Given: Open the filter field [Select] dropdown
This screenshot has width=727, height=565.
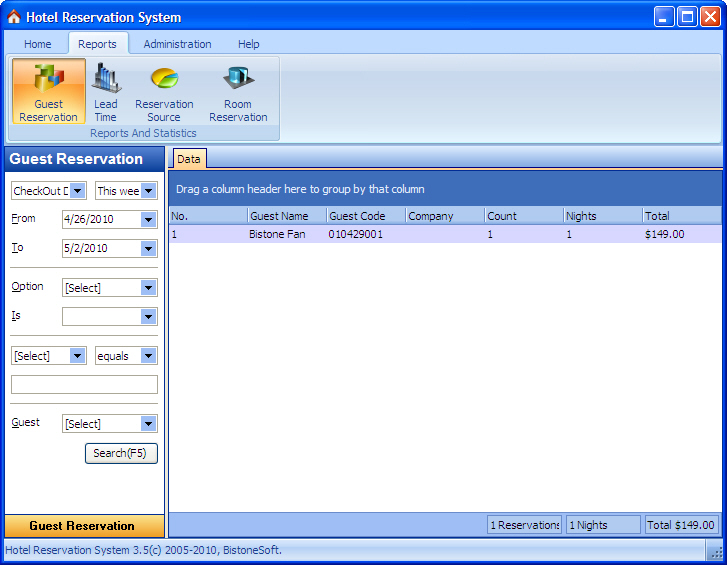Looking at the screenshot, I should pos(77,356).
